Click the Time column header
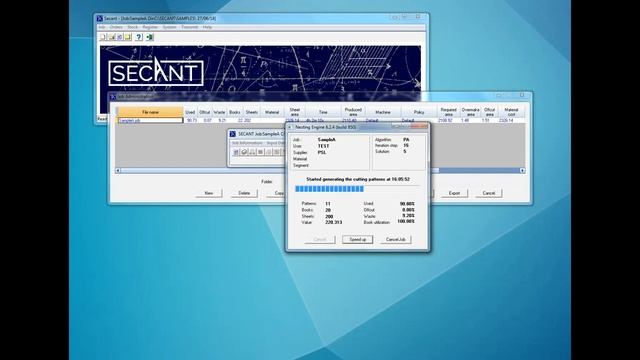640x360 pixels. (x=323, y=112)
